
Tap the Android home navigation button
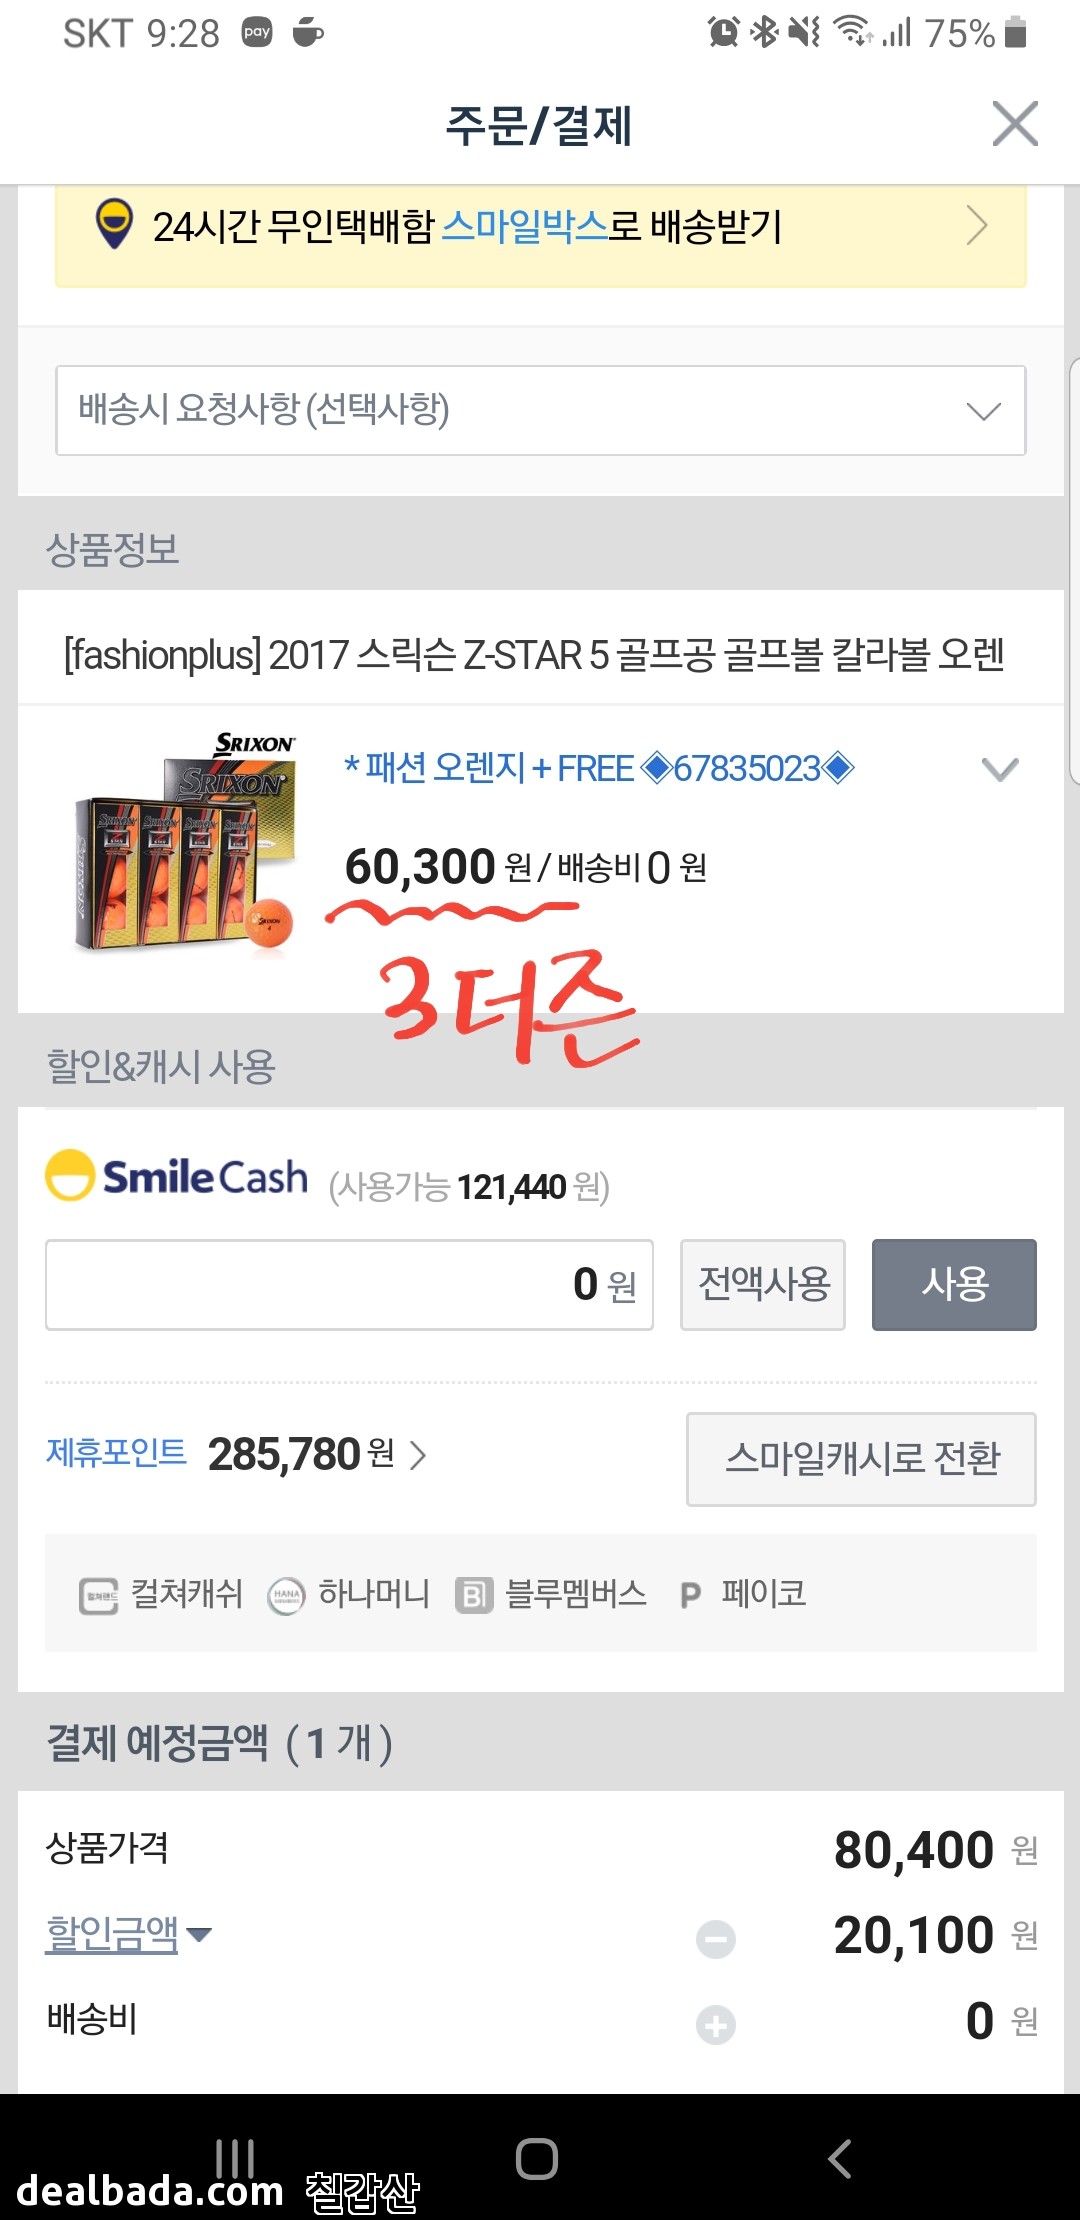537,2158
